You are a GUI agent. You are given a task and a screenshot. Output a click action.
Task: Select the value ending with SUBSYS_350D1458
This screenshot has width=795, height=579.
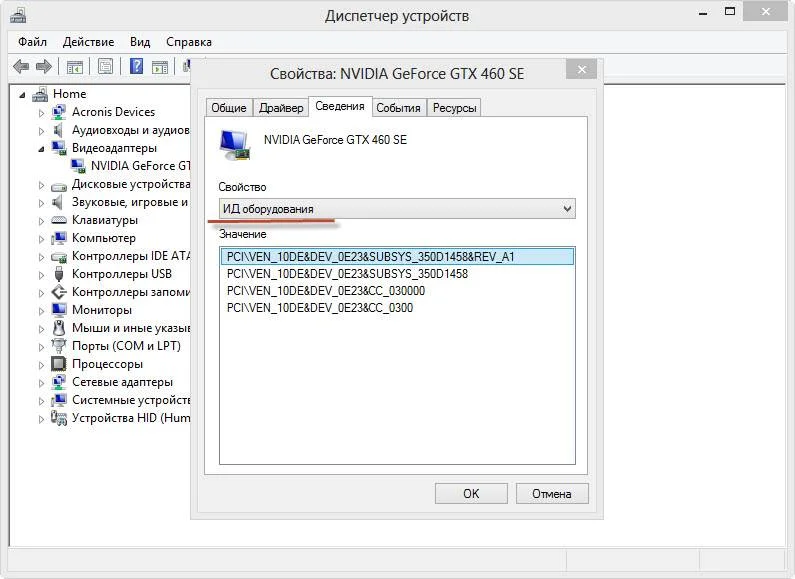click(x=397, y=274)
